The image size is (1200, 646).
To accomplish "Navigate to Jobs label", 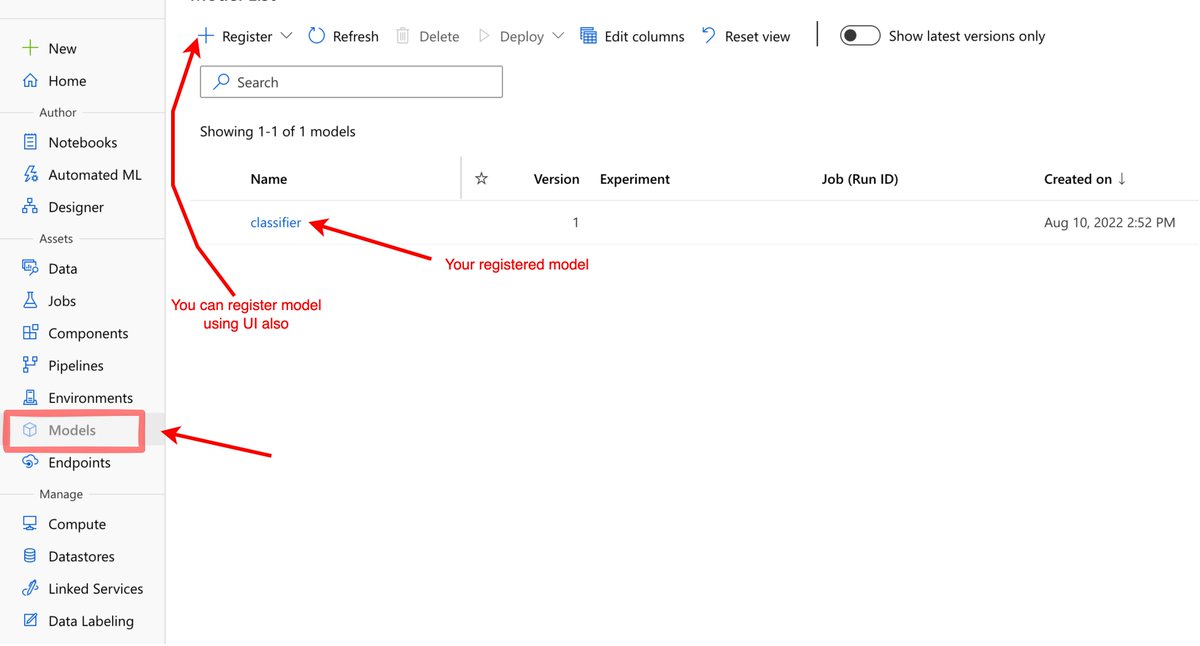I will 62,300.
